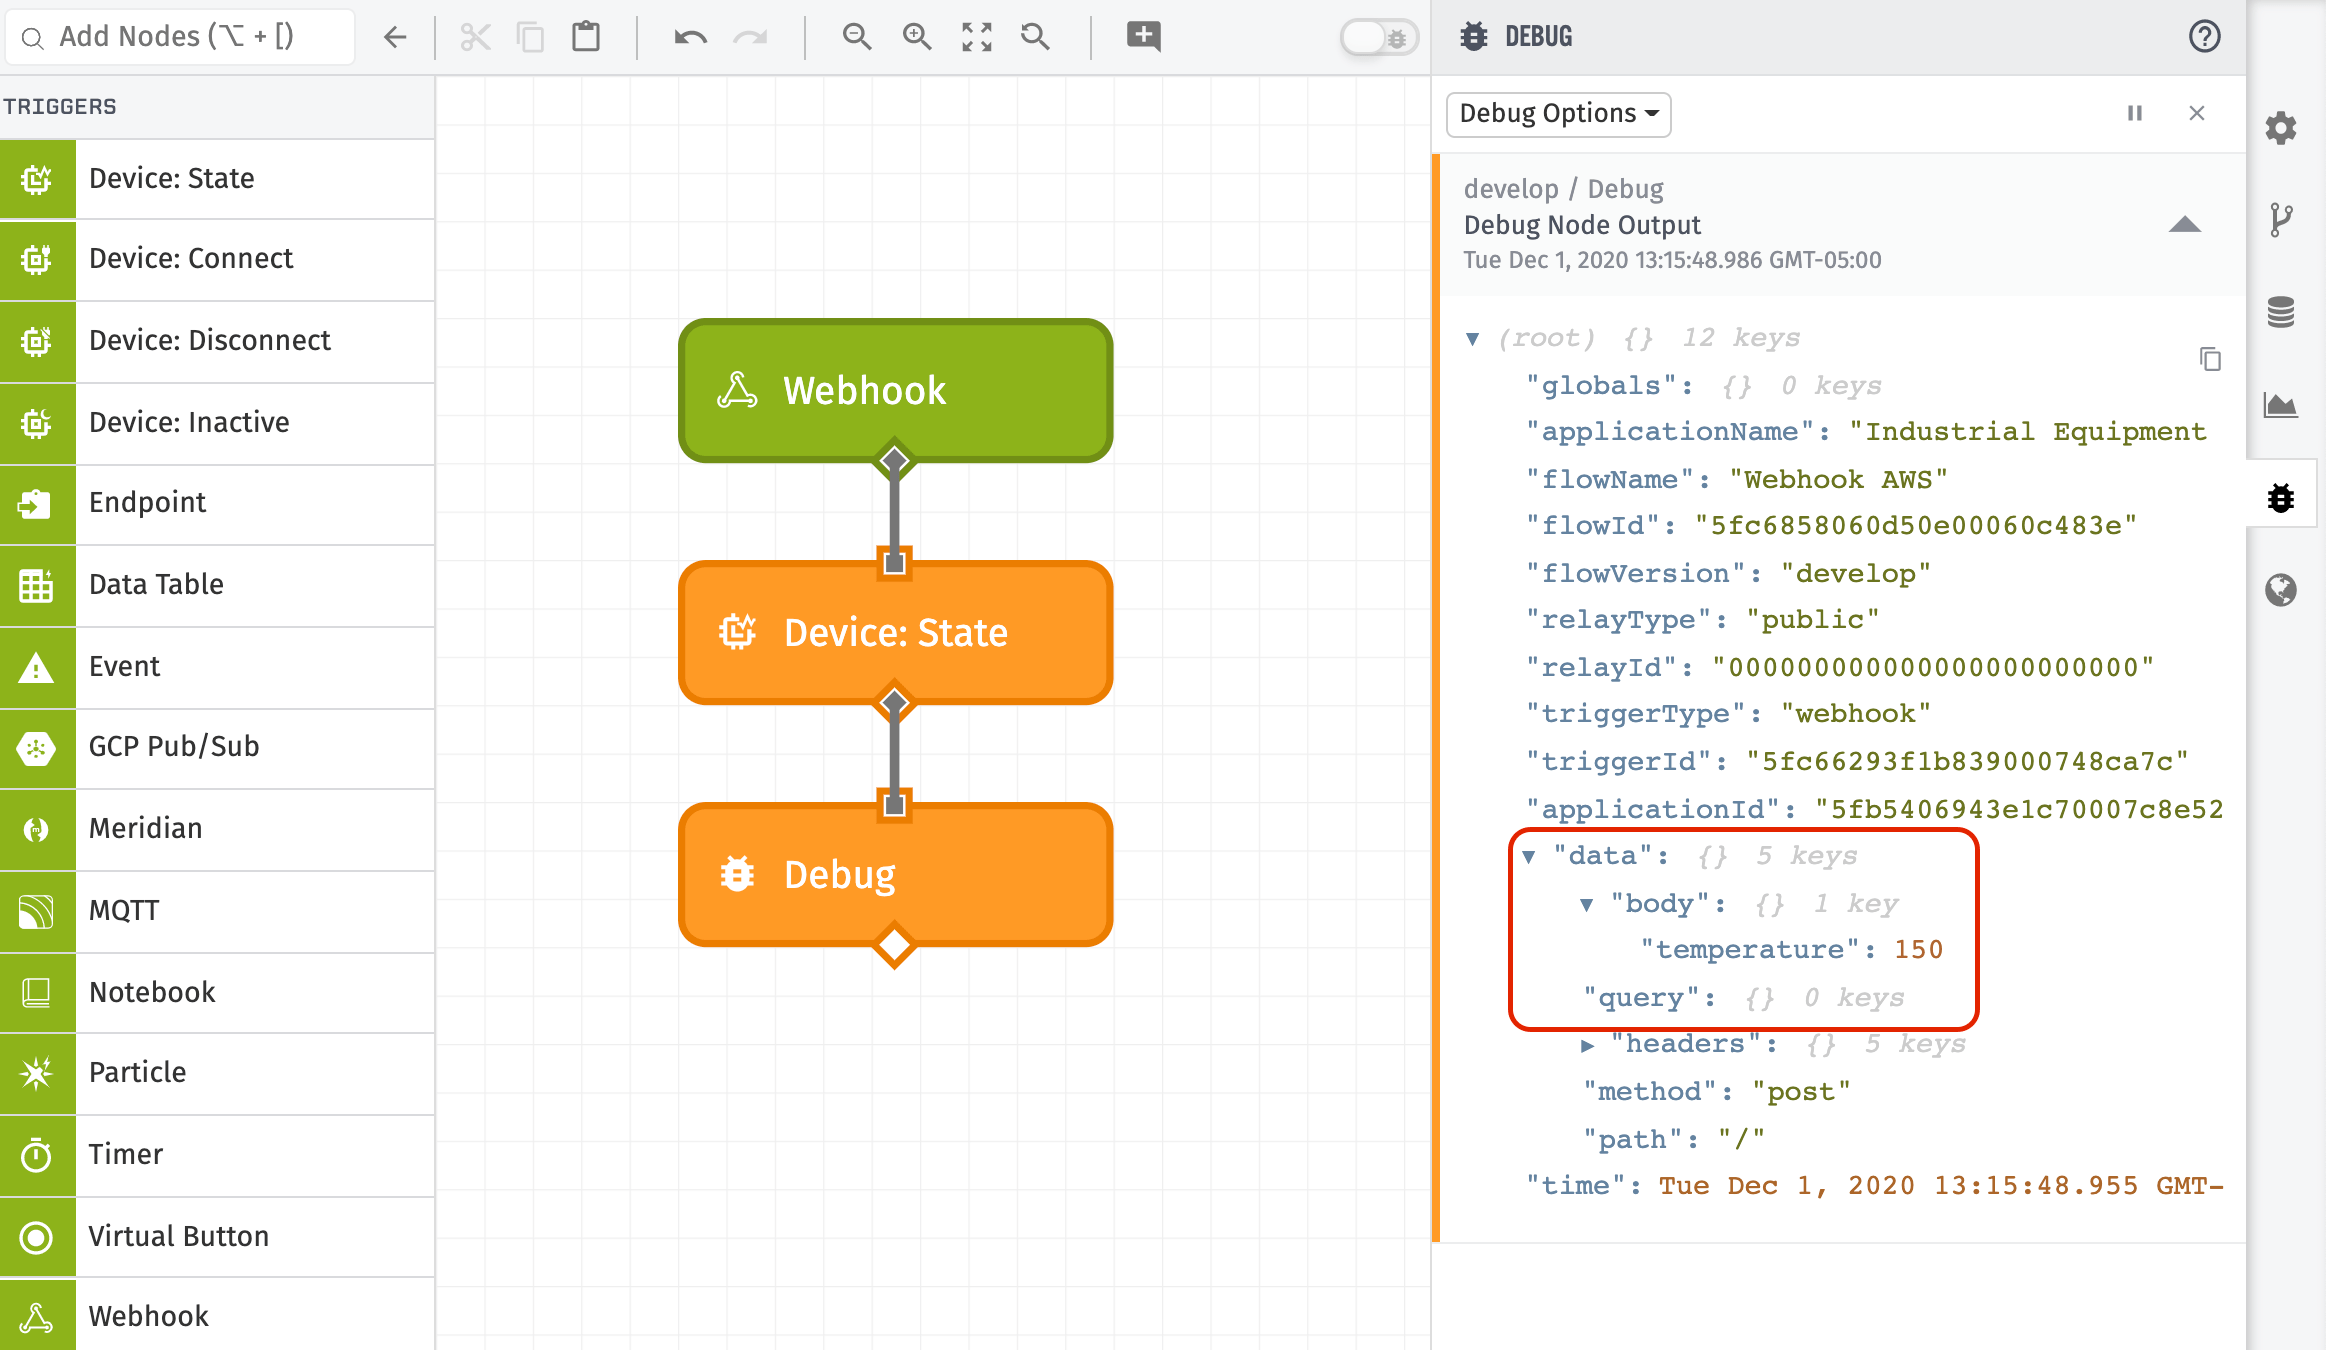Pick the Virtual Button trigger
Viewport: 2326px width, 1350px height.
(217, 1237)
